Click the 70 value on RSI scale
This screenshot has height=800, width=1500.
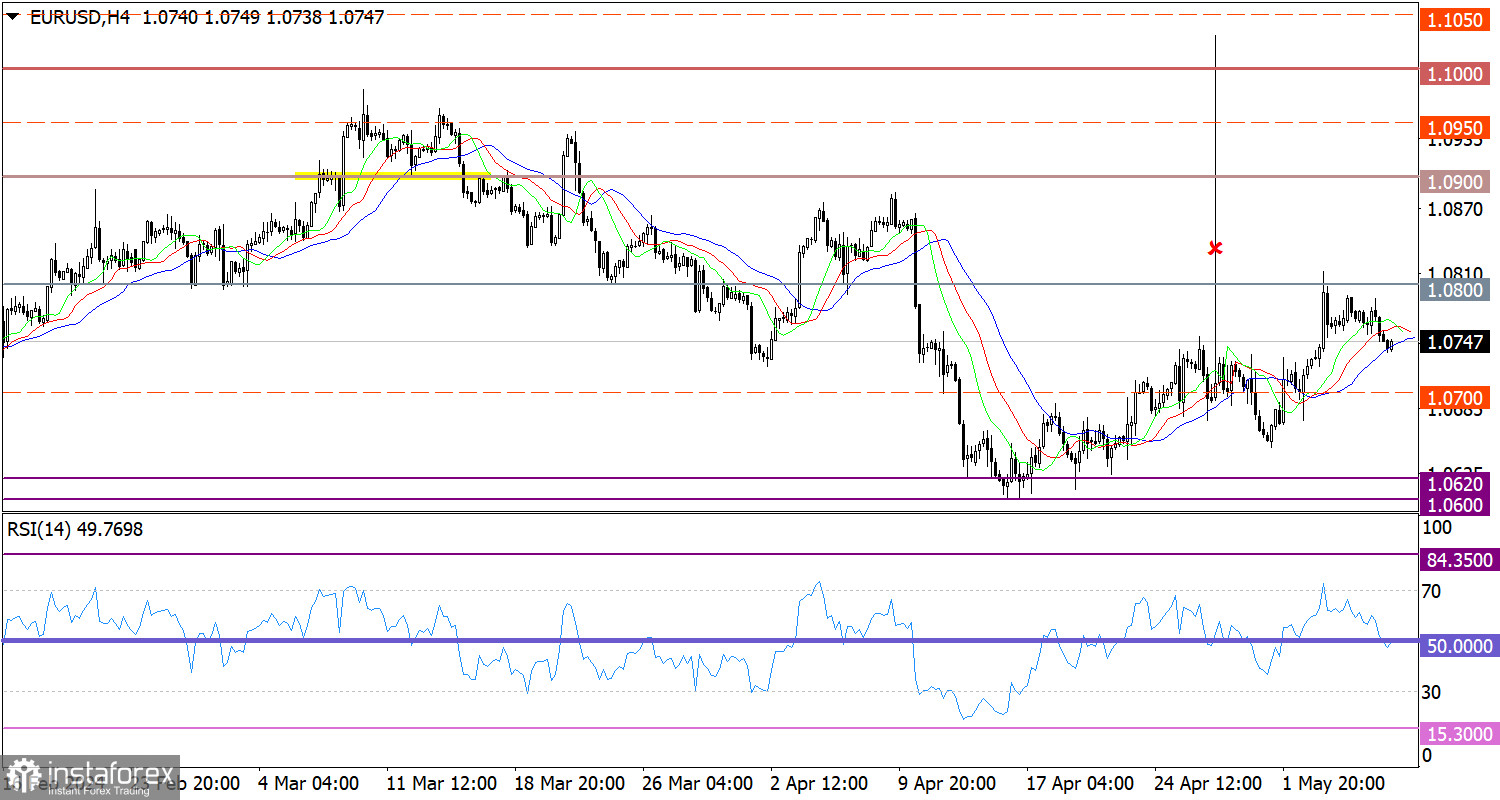[x=1432, y=592]
